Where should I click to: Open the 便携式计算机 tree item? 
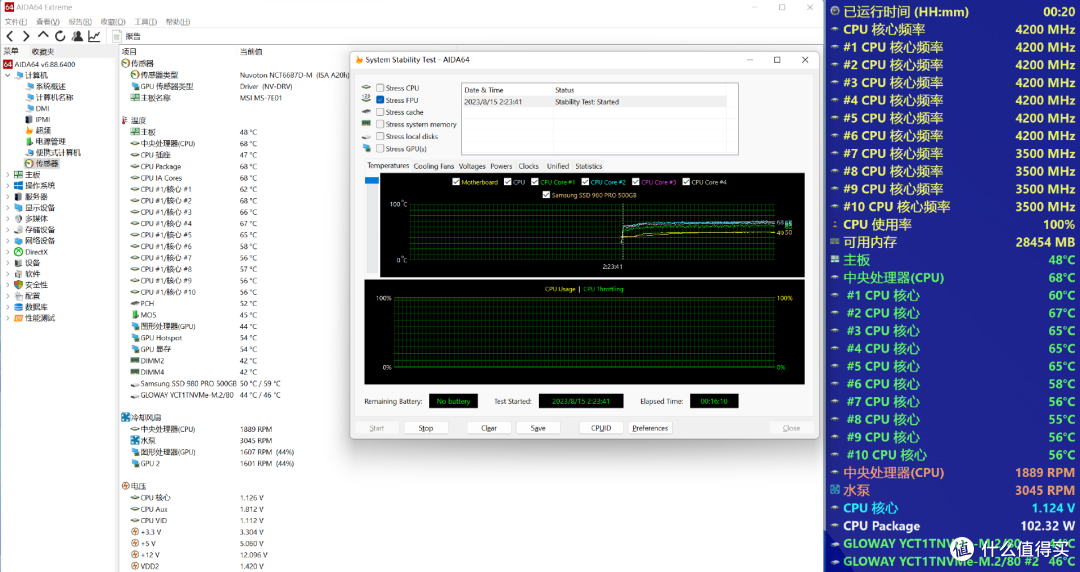click(x=58, y=152)
